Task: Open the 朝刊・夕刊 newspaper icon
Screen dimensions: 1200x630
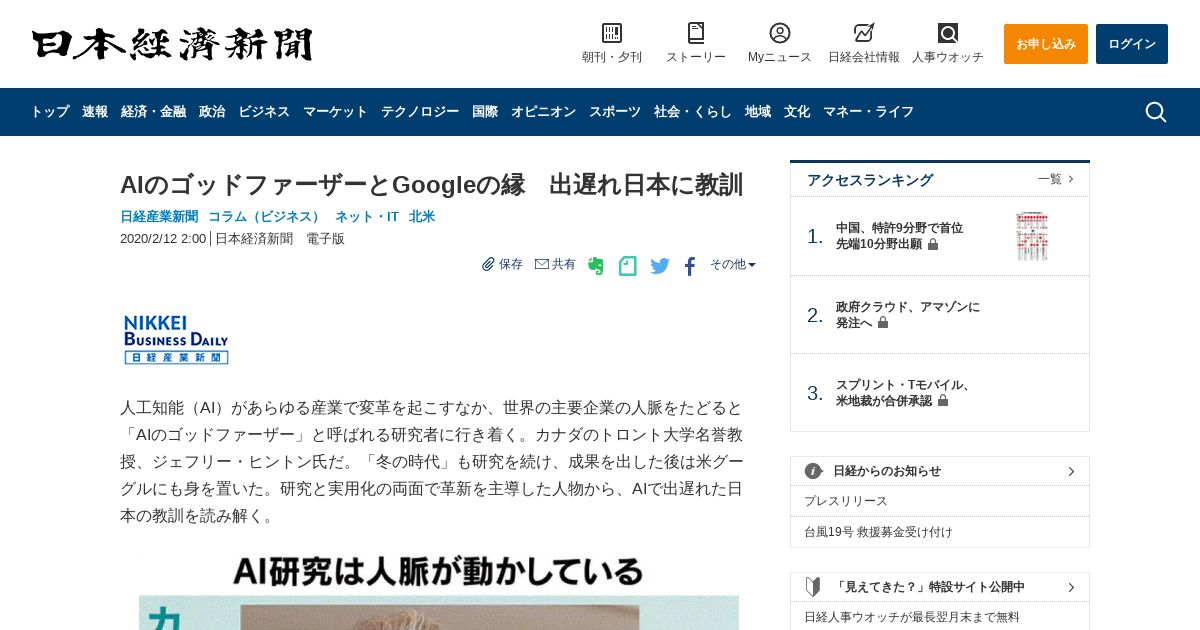Action: coord(612,33)
